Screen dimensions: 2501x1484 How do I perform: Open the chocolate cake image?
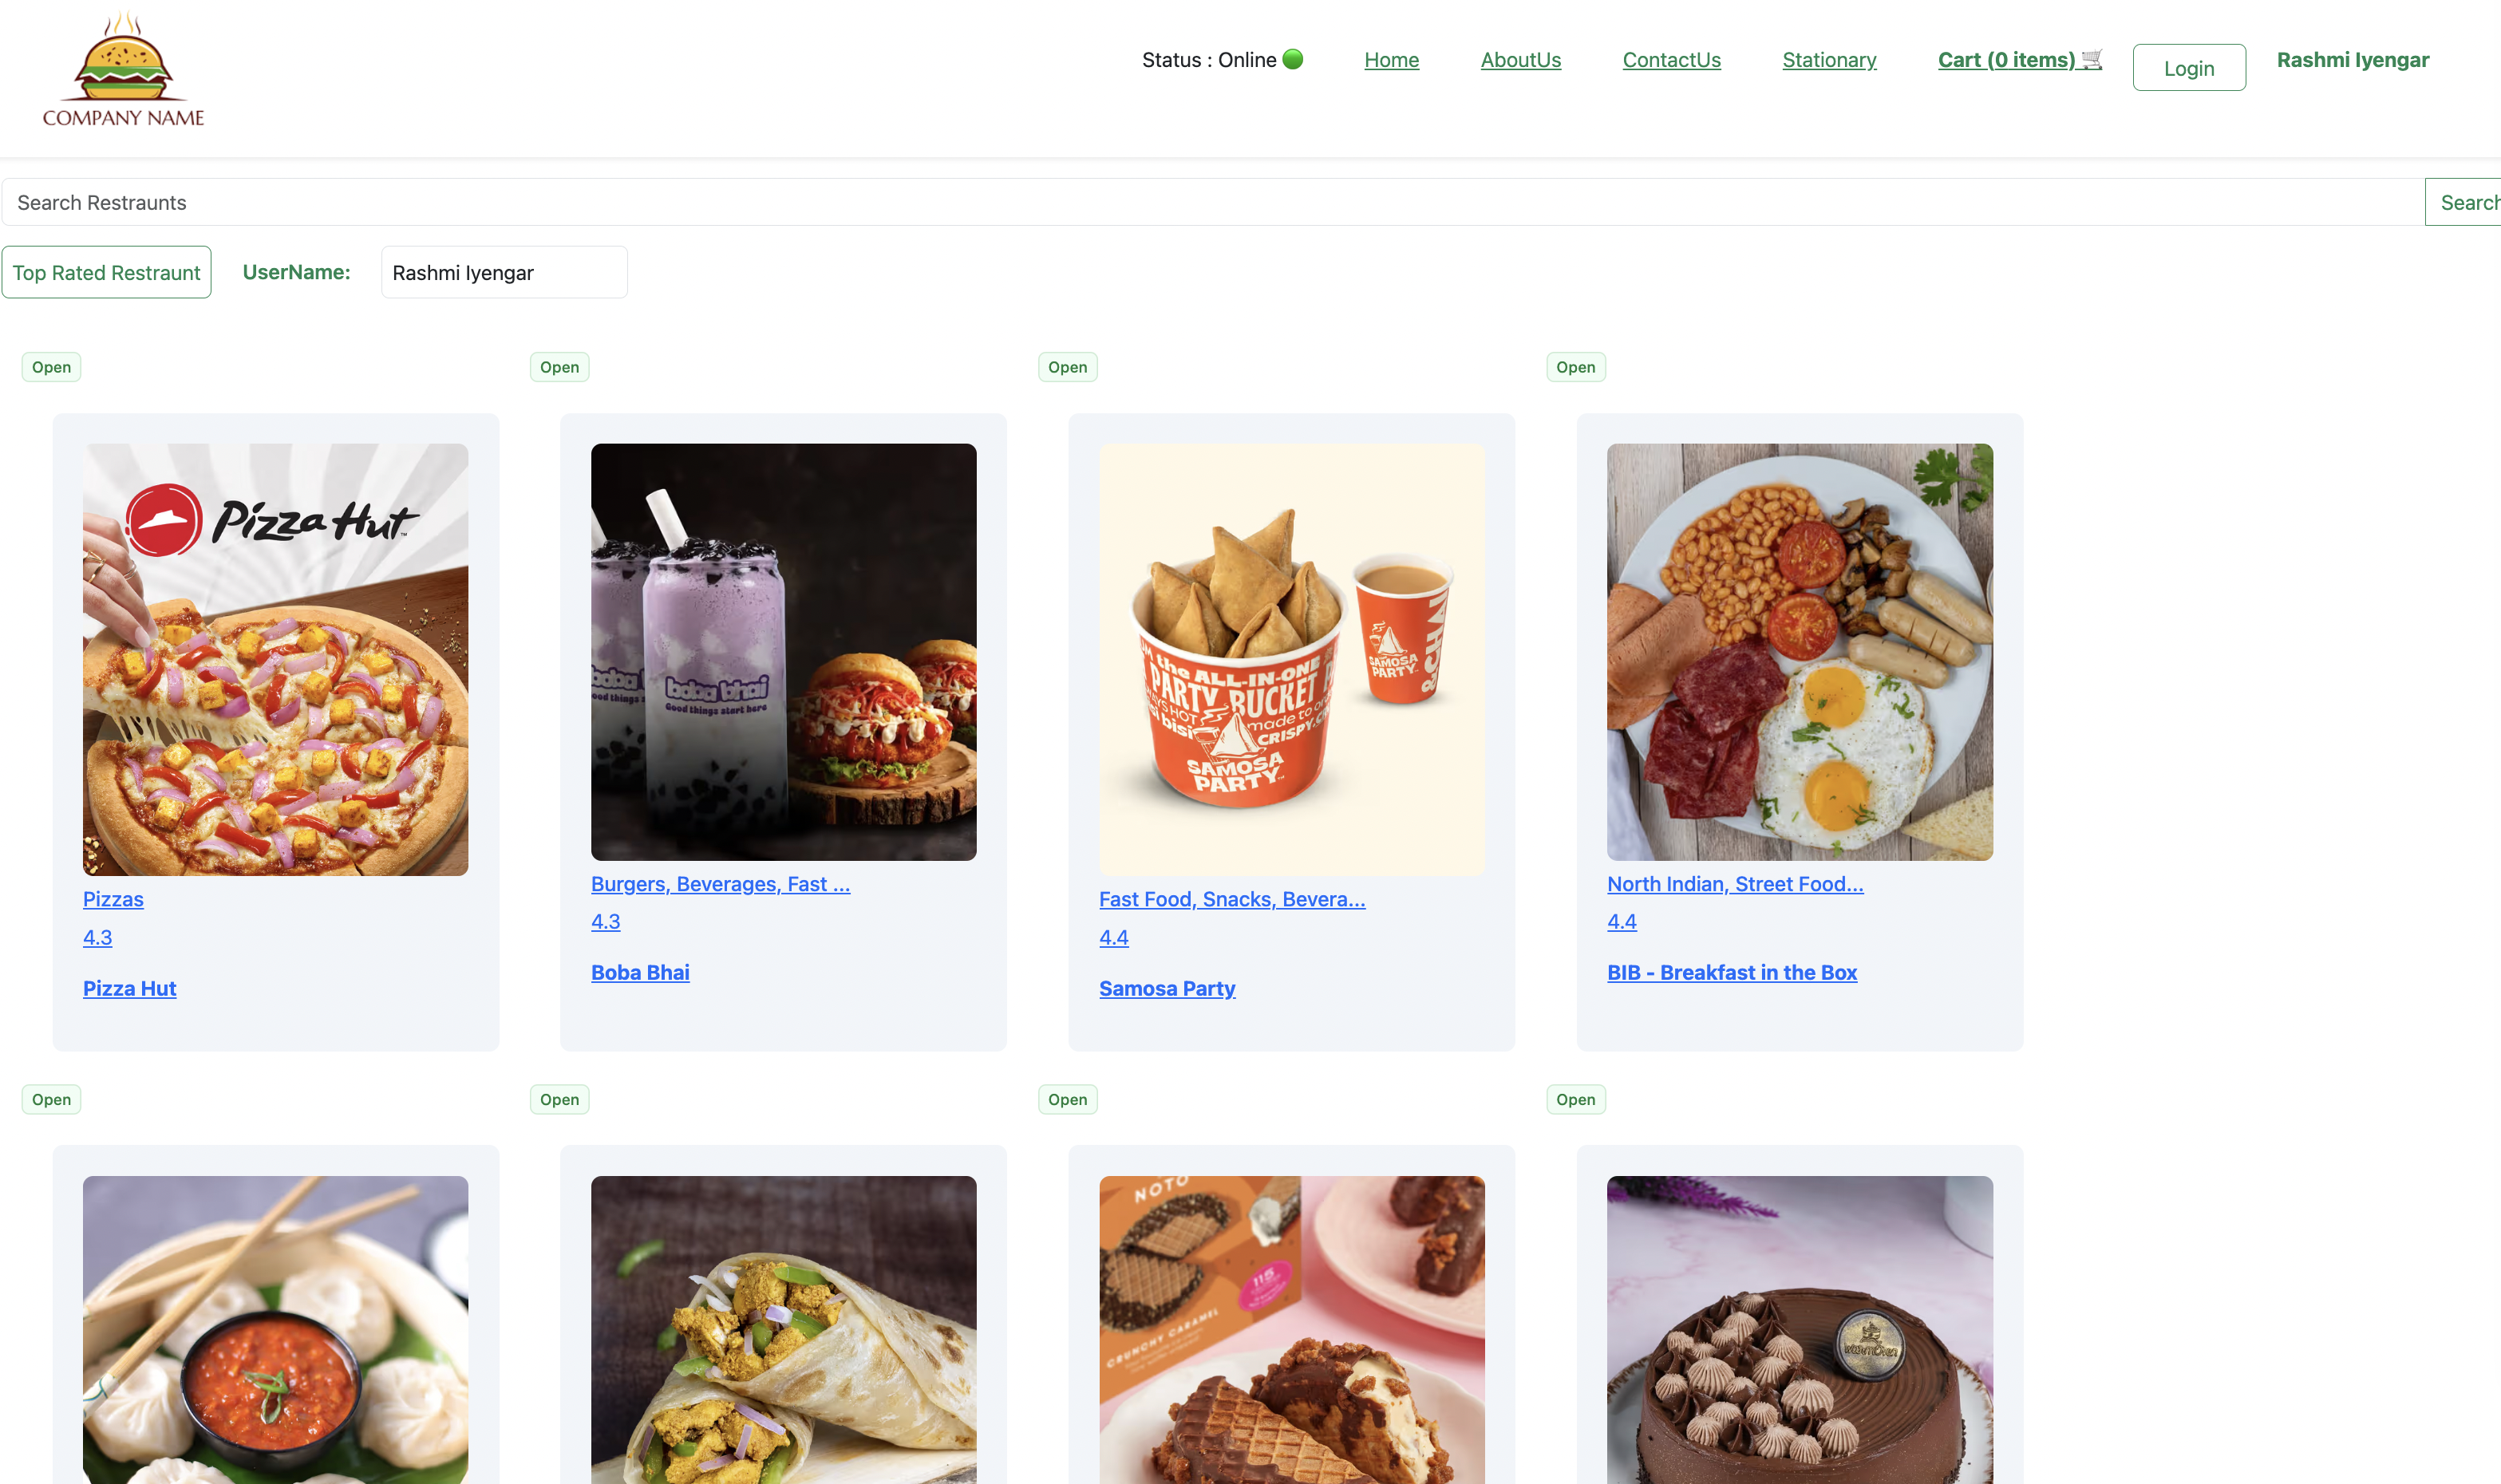click(x=1799, y=1329)
